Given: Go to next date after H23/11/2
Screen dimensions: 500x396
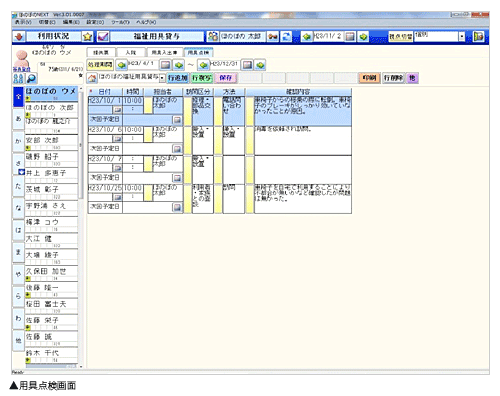Looking at the screenshot, I should (363, 36).
